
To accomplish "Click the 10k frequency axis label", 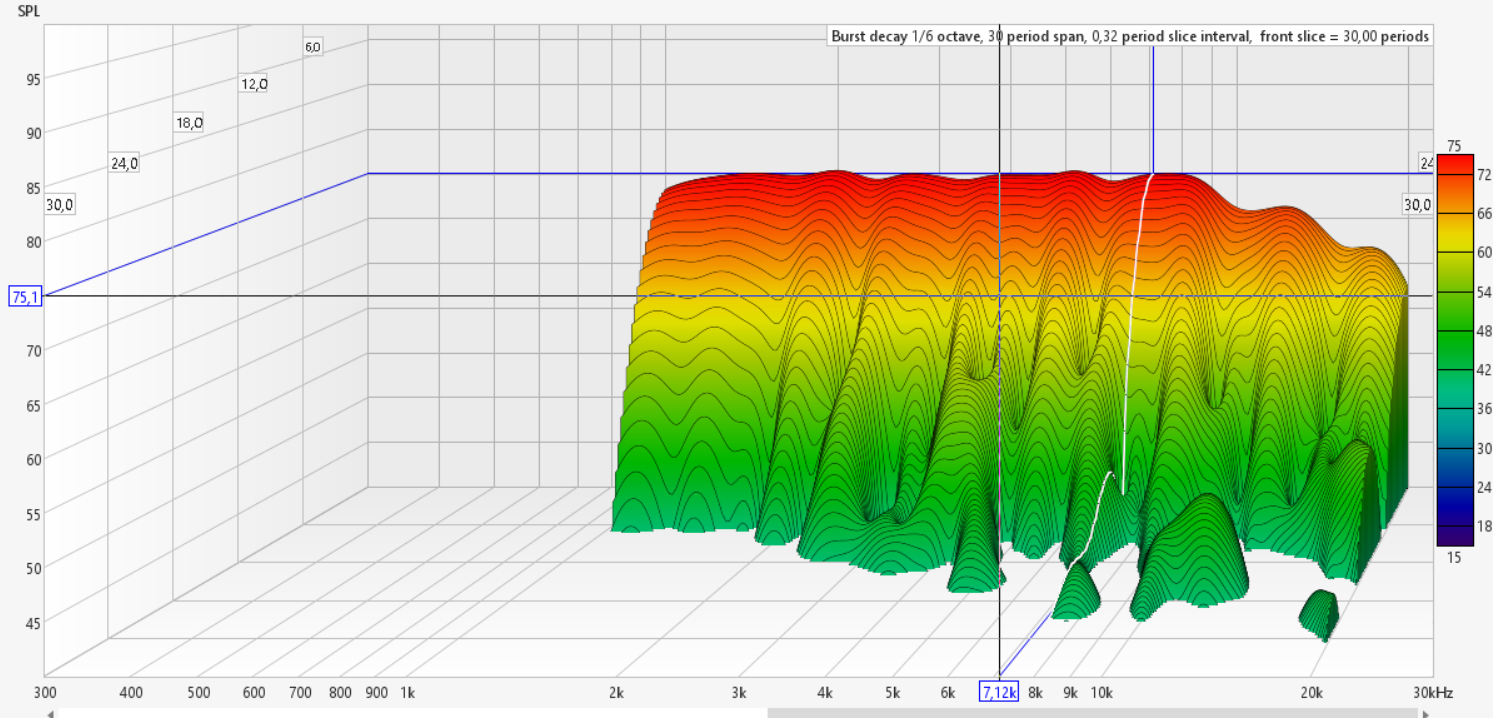I will (1102, 692).
